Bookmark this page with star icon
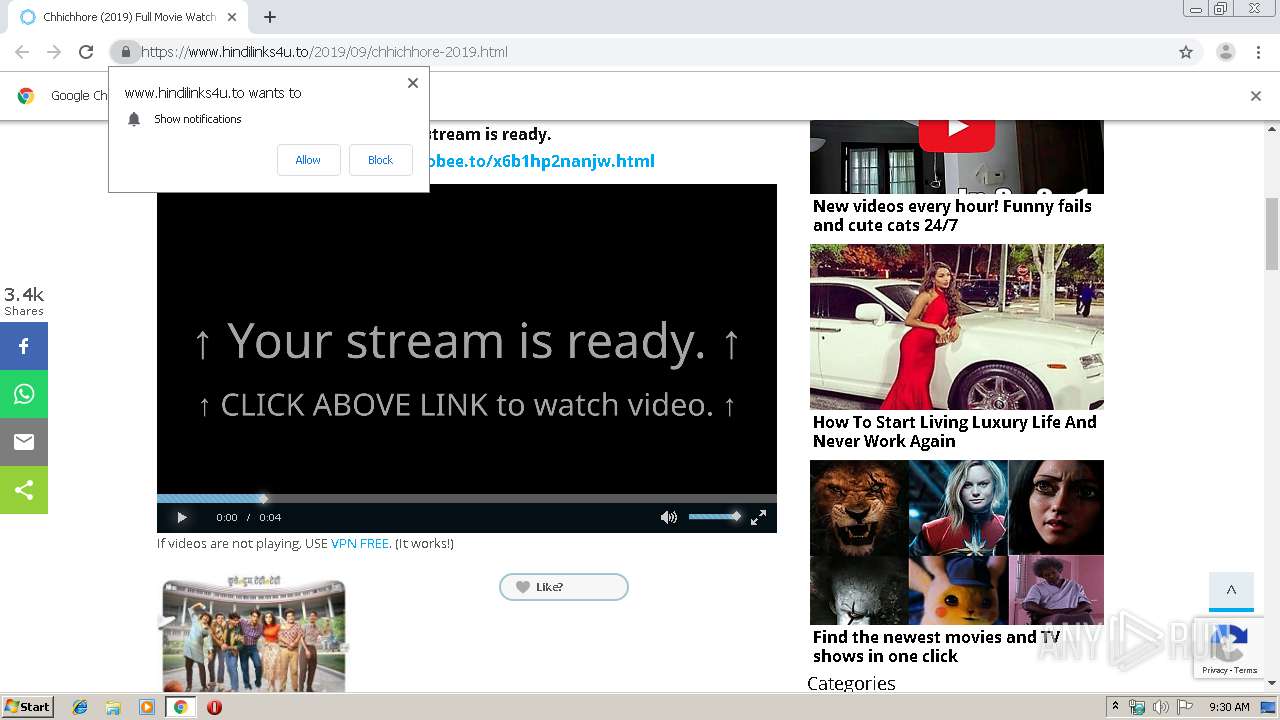The width and height of the screenshot is (1280, 720). tap(1186, 52)
